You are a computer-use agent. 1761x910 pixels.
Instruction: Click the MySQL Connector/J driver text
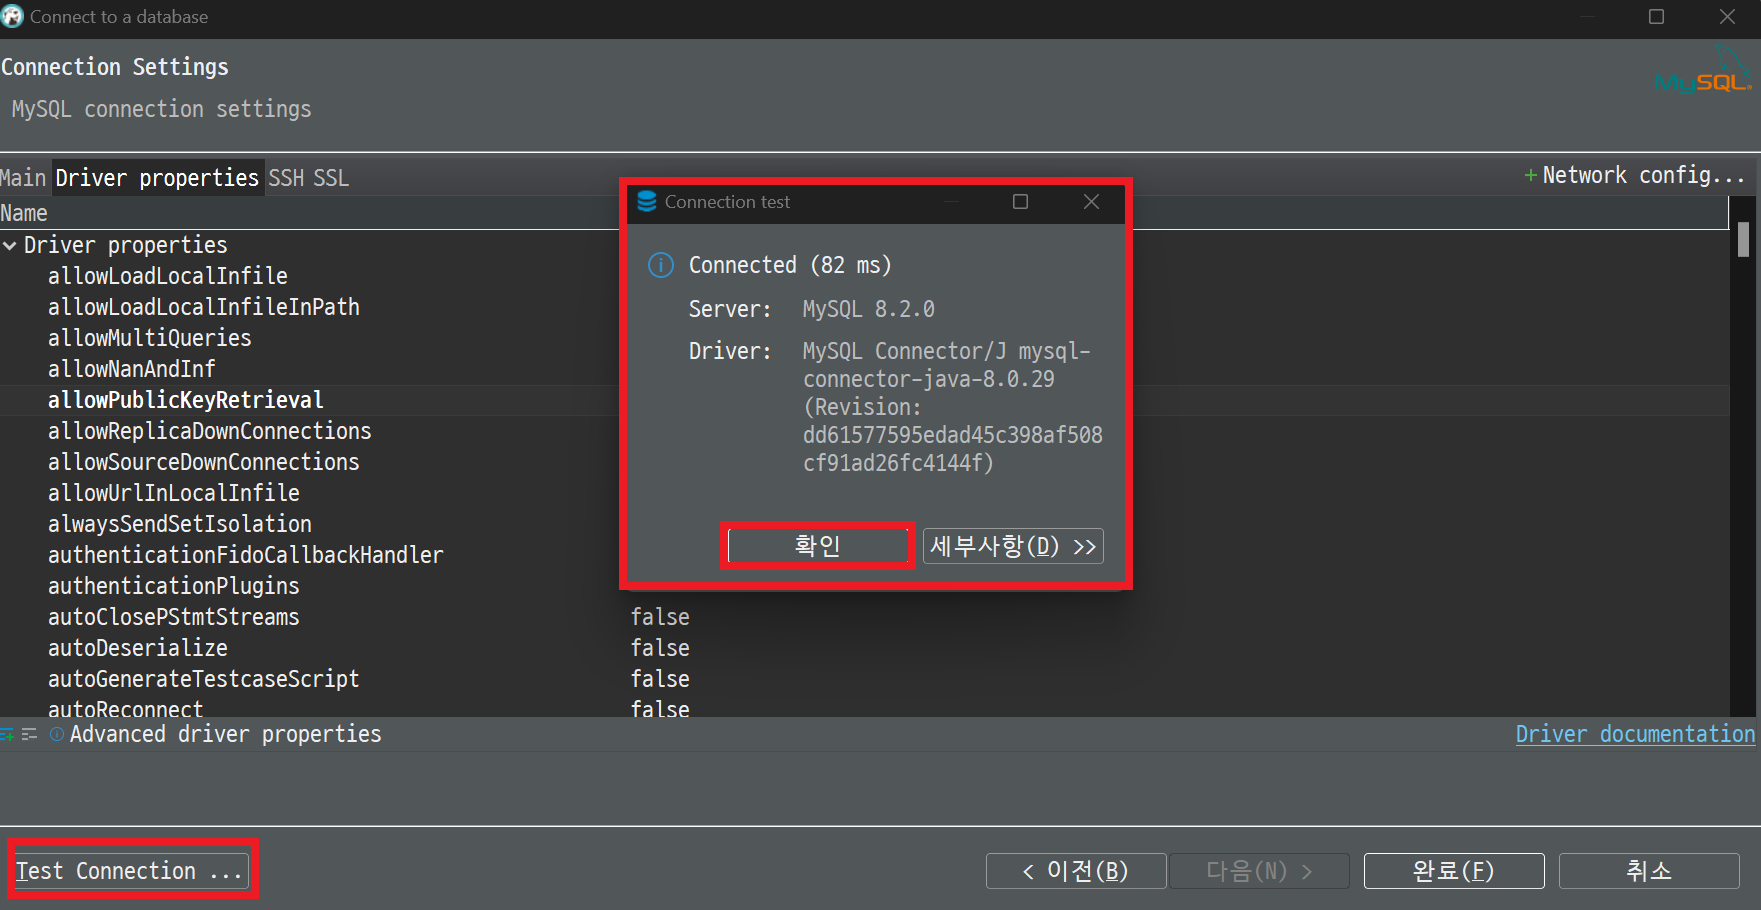click(952, 407)
